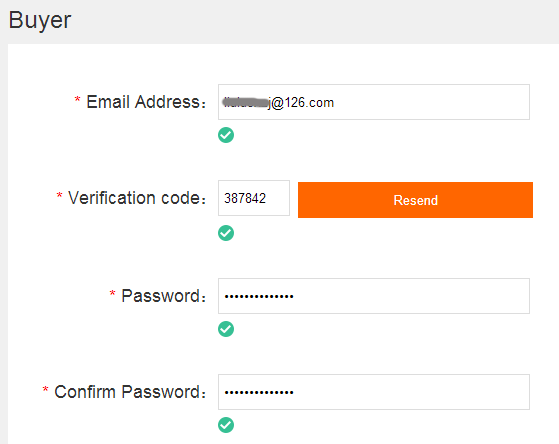This screenshot has width=559, height=444.
Task: Click the green checkmark below Confirm Password
Action: 226,425
